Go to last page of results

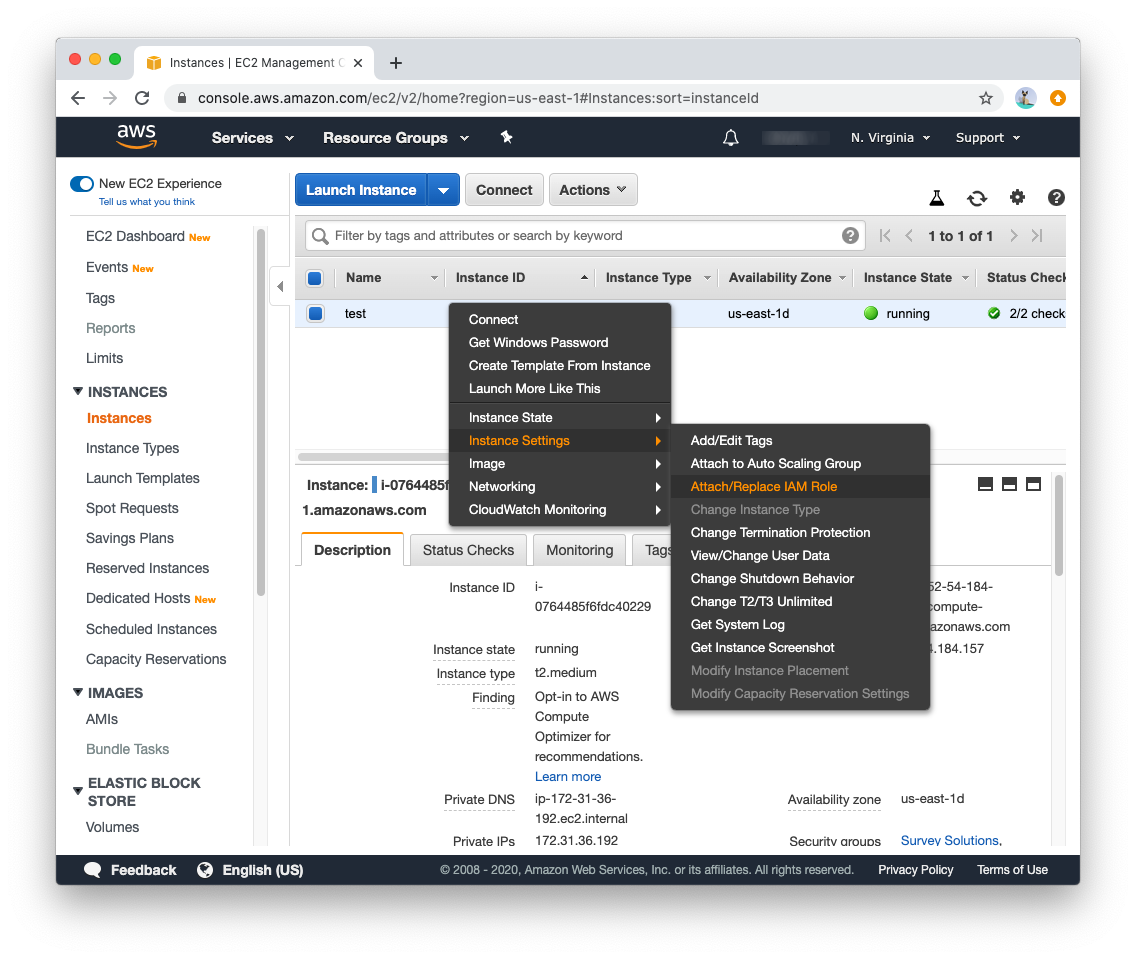(1037, 235)
